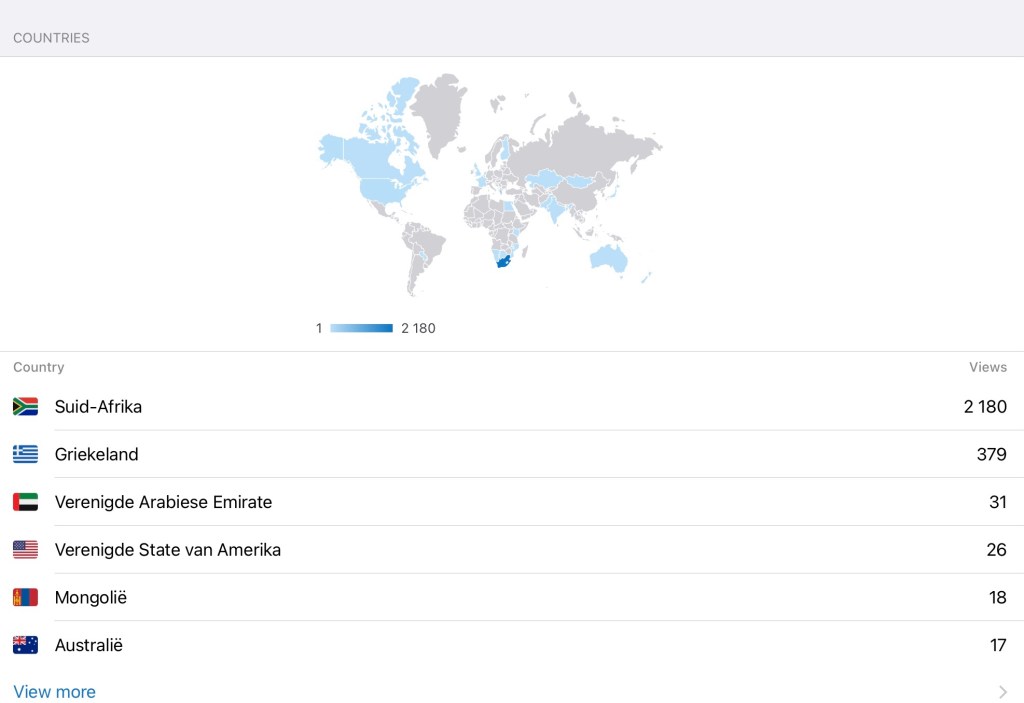This screenshot has height=703, width=1024.
Task: Click the Views column header
Action: [x=987, y=367]
